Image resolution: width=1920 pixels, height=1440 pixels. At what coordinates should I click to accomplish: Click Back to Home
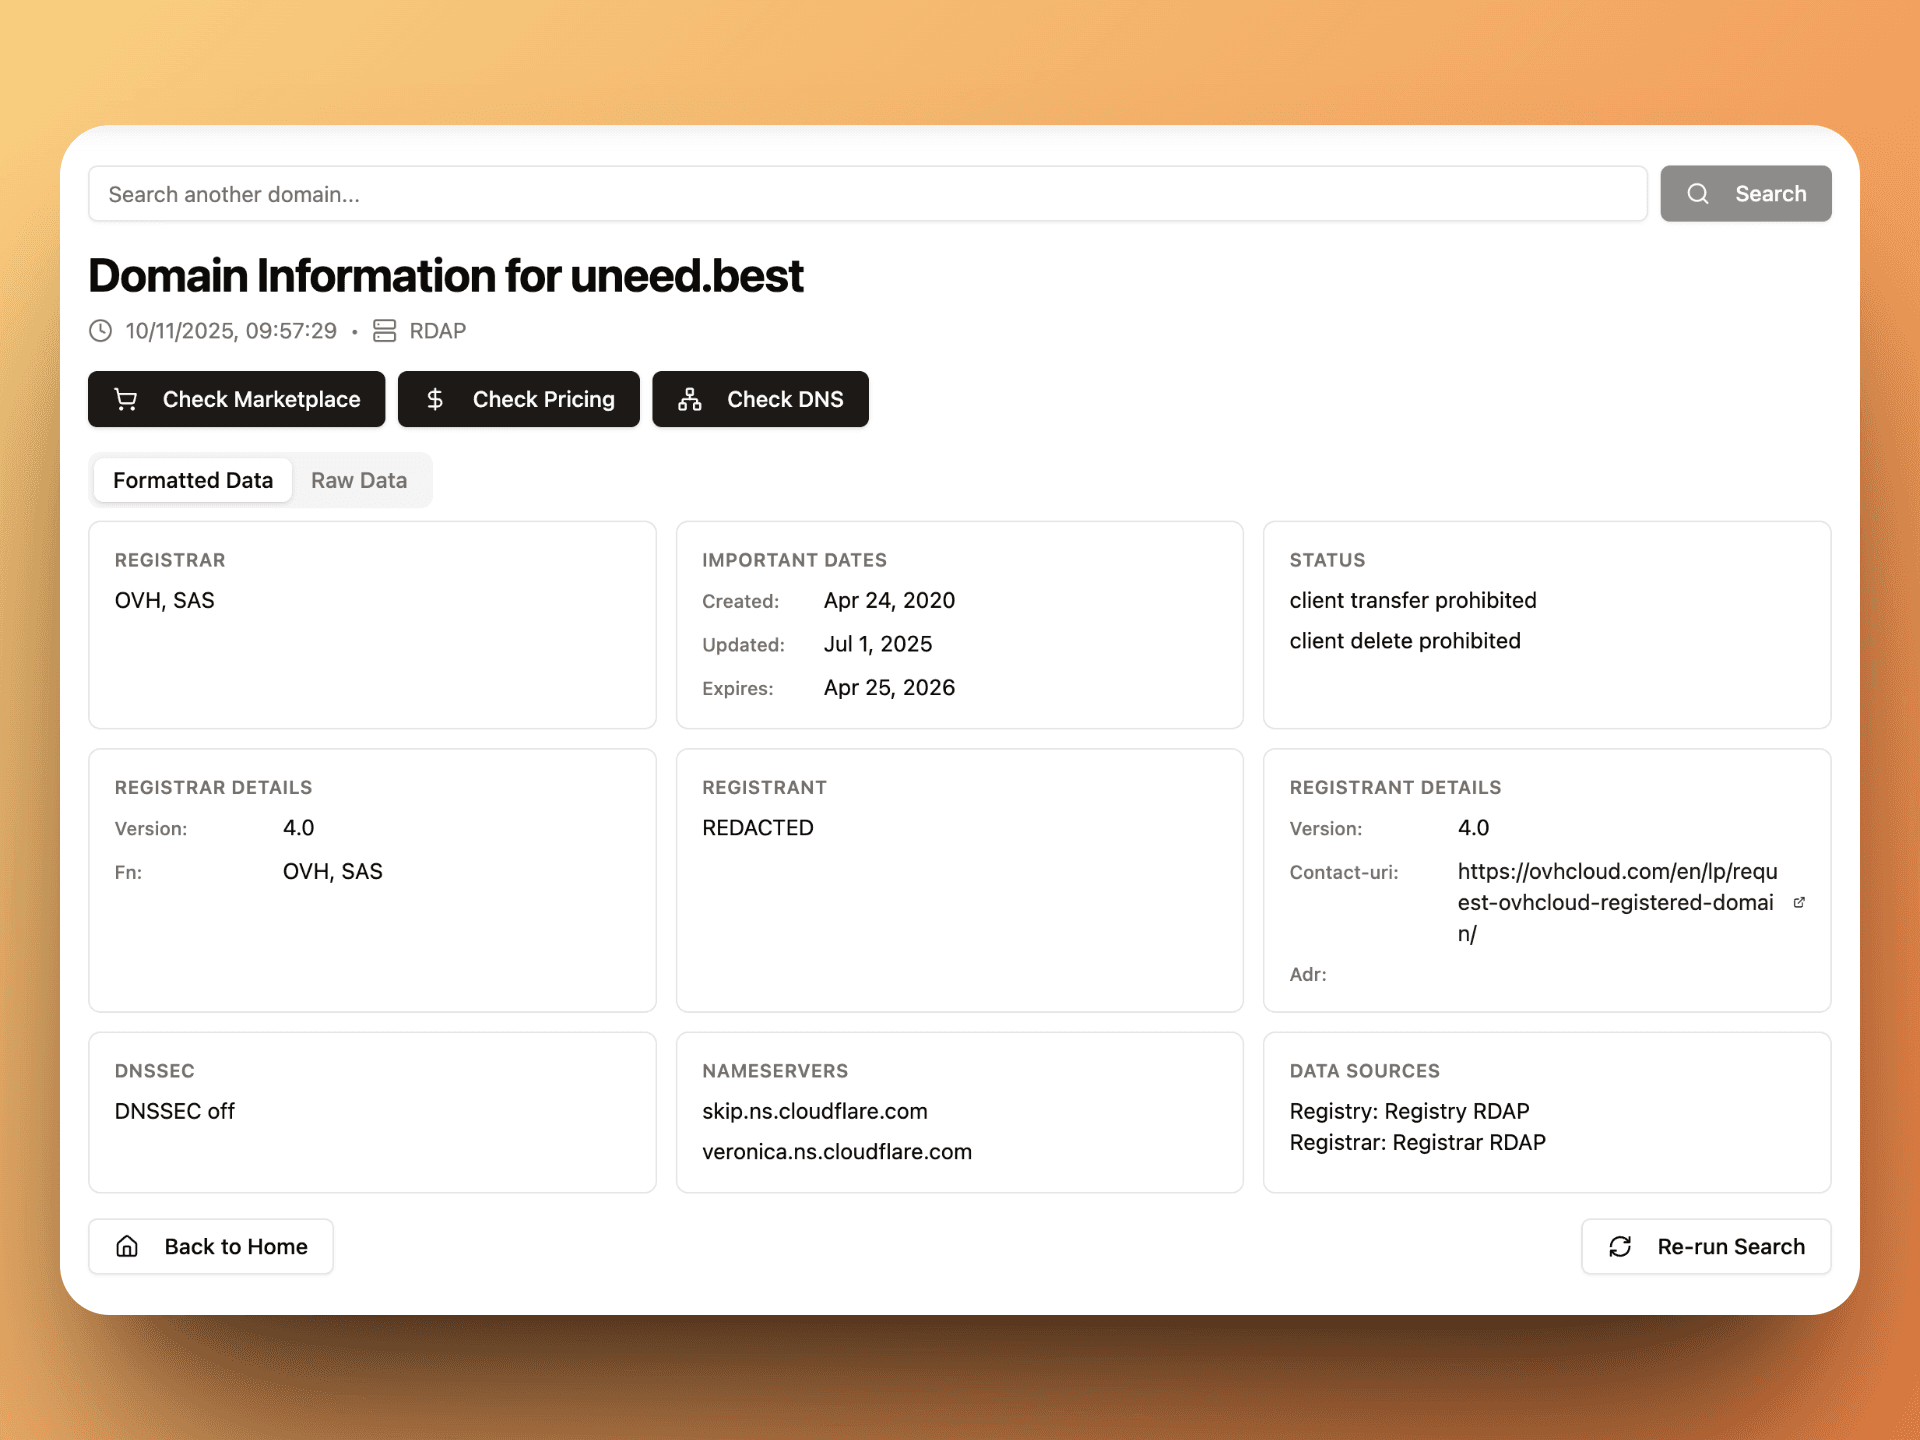tap(210, 1246)
